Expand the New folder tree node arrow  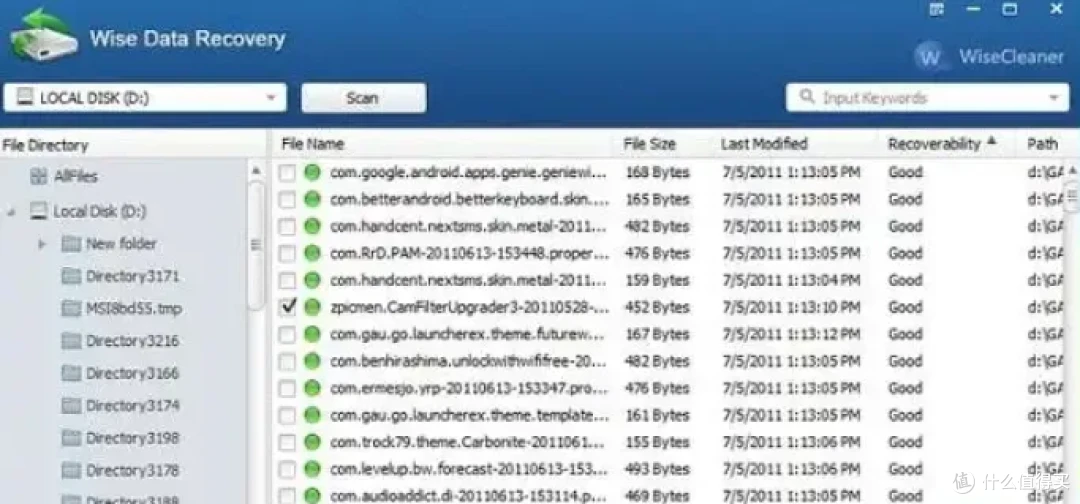tap(42, 244)
